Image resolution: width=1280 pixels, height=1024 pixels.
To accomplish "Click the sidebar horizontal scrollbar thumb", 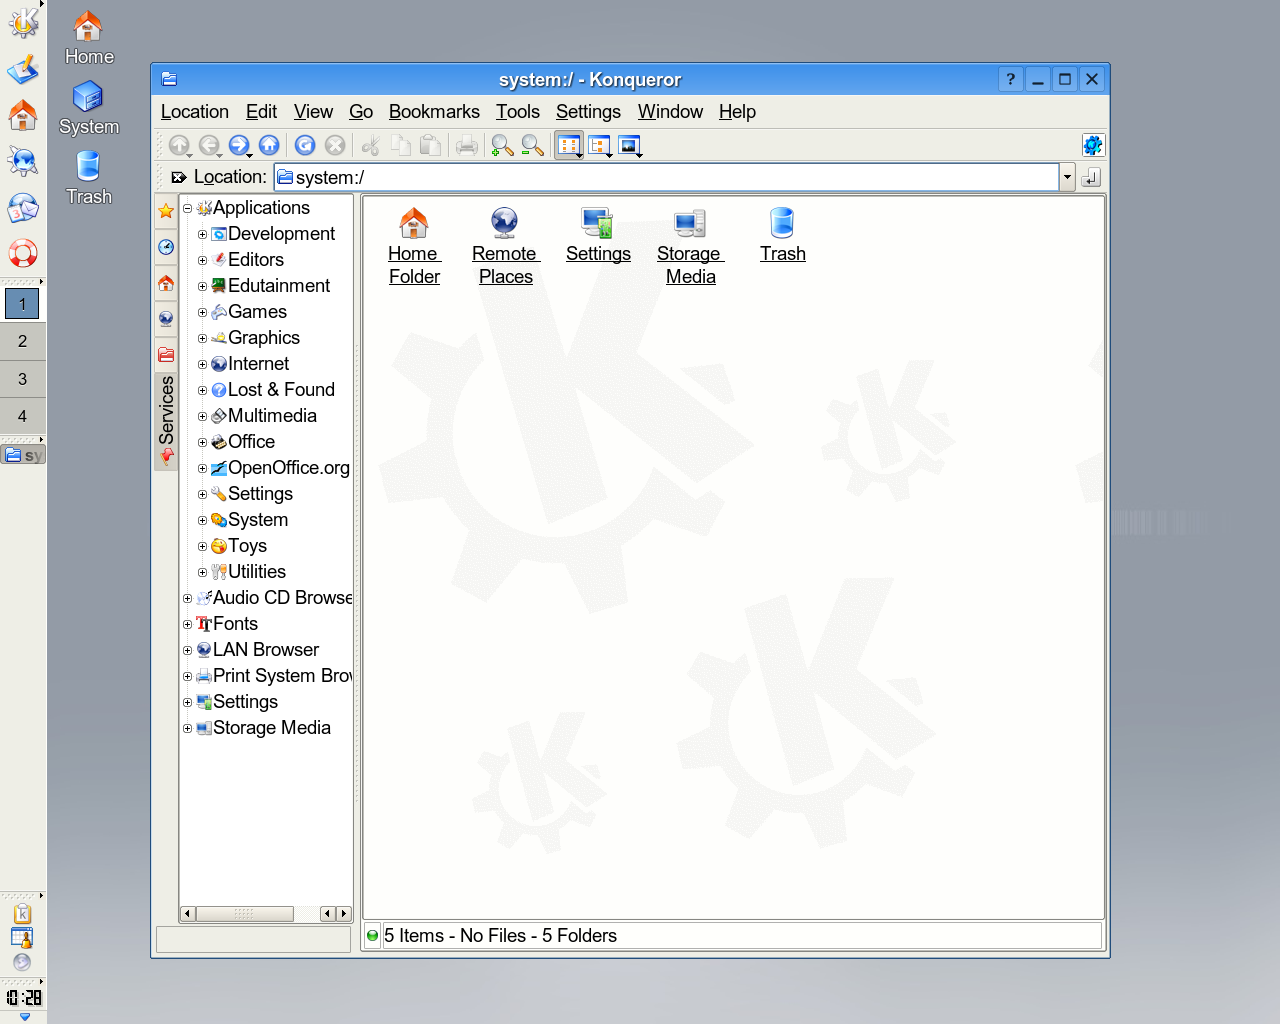I will pos(245,914).
